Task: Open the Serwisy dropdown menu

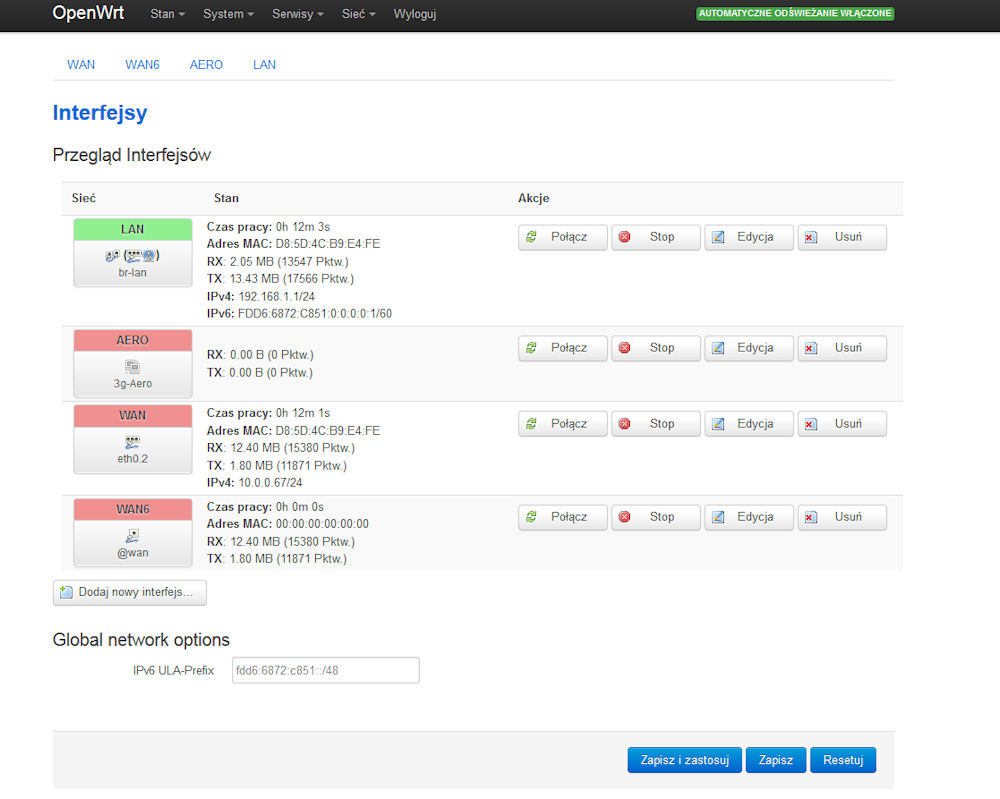Action: [298, 15]
